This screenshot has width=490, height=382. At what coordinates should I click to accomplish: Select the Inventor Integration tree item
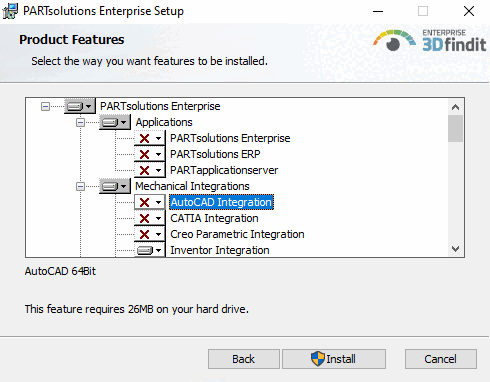(x=220, y=250)
